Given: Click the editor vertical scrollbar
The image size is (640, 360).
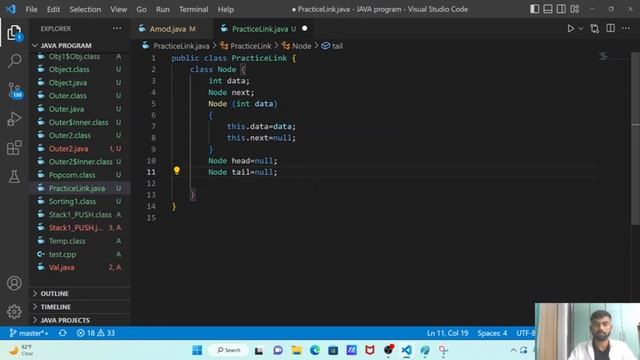Looking at the screenshot, I should tap(636, 139).
